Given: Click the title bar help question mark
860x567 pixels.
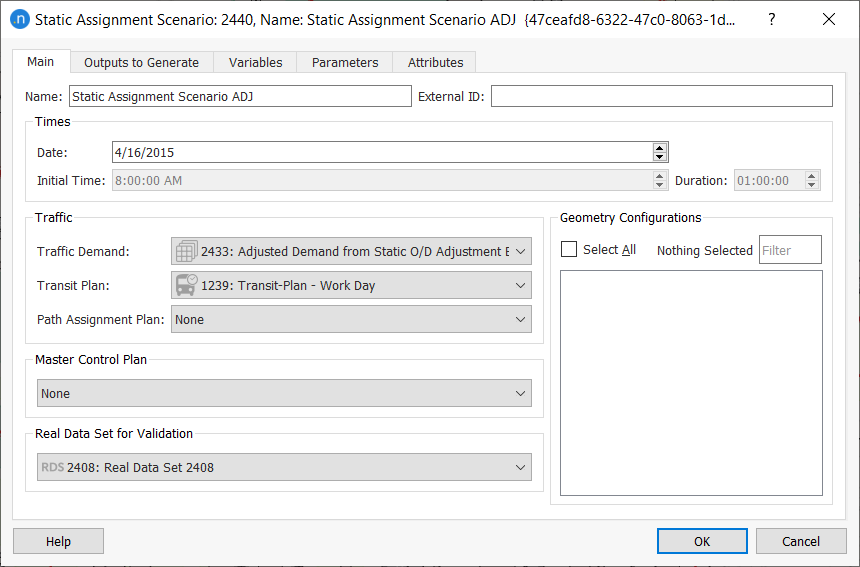Looking at the screenshot, I should pos(770,19).
